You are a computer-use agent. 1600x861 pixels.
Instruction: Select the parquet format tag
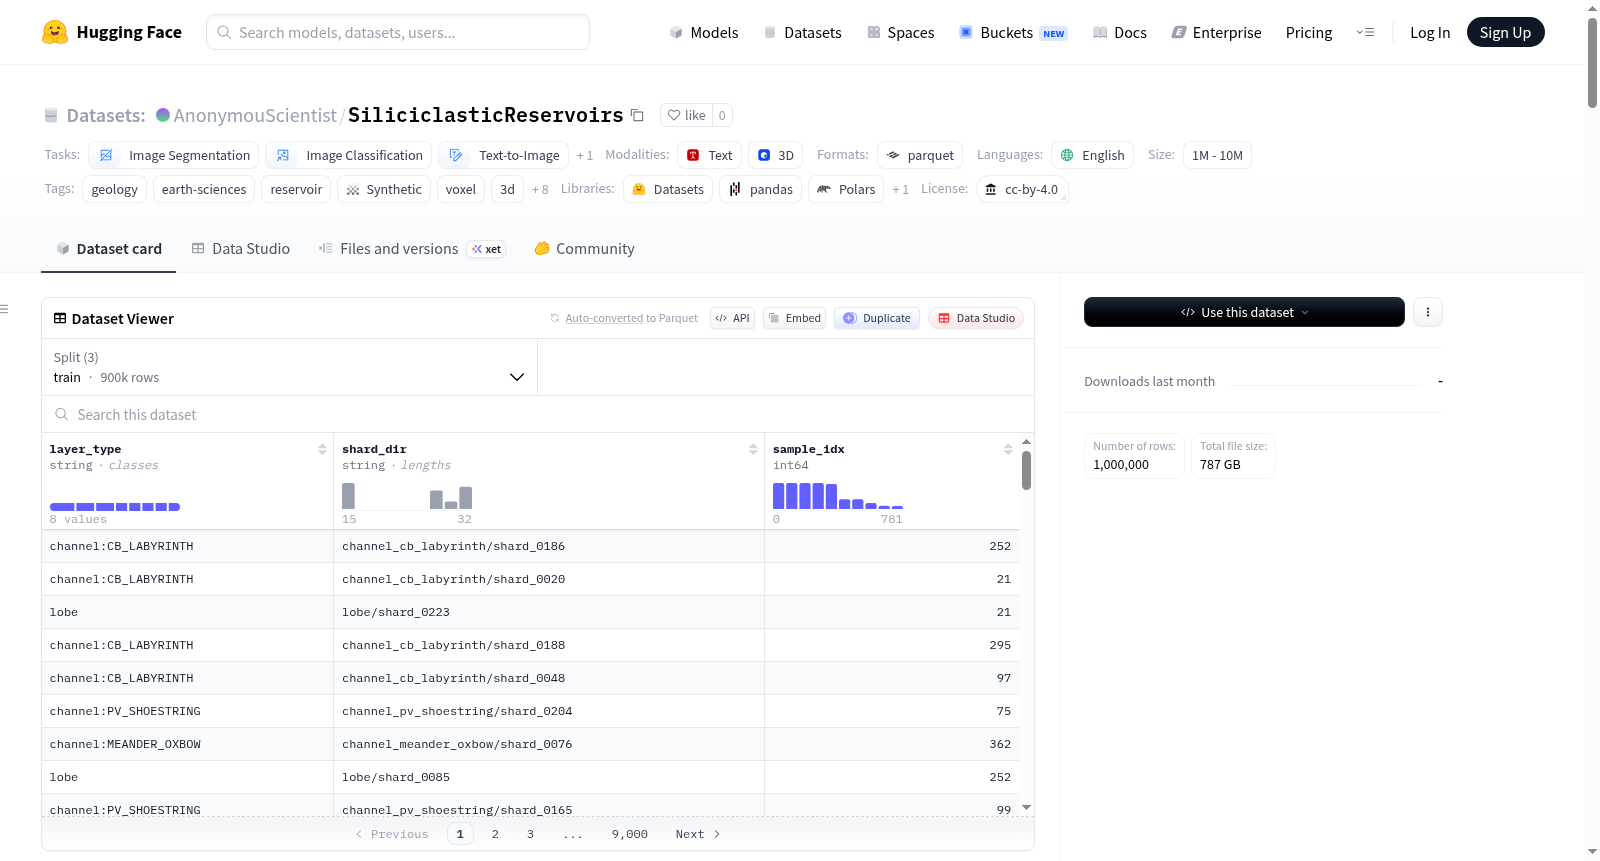pos(920,155)
